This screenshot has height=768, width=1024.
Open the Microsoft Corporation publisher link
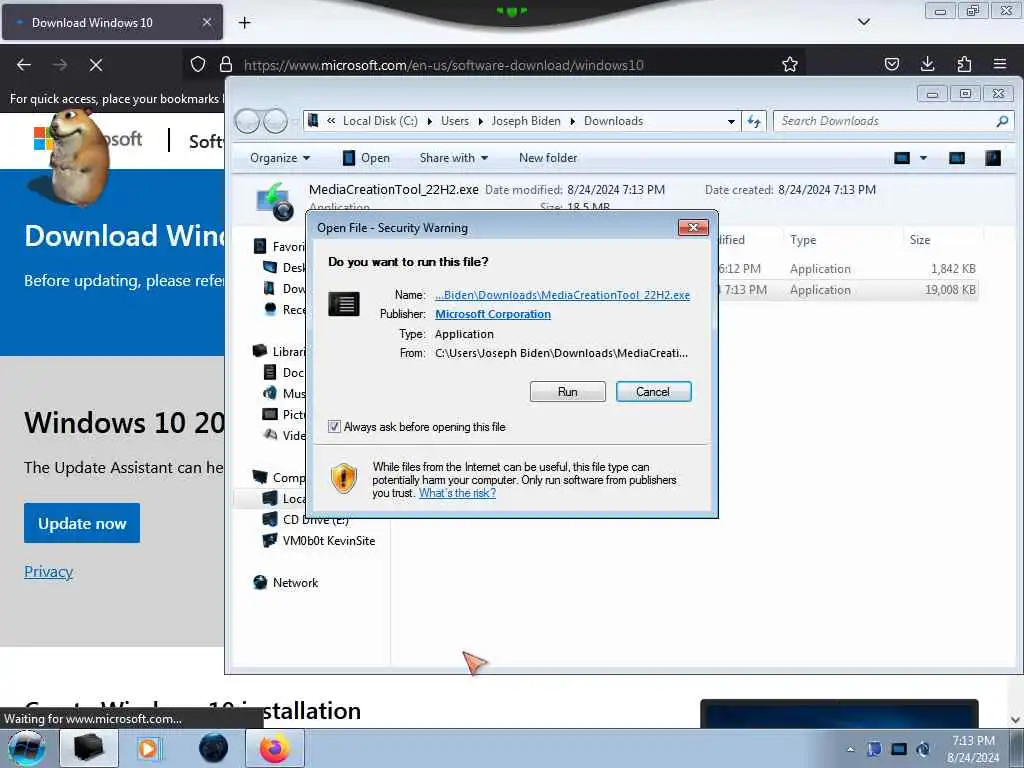click(x=493, y=314)
